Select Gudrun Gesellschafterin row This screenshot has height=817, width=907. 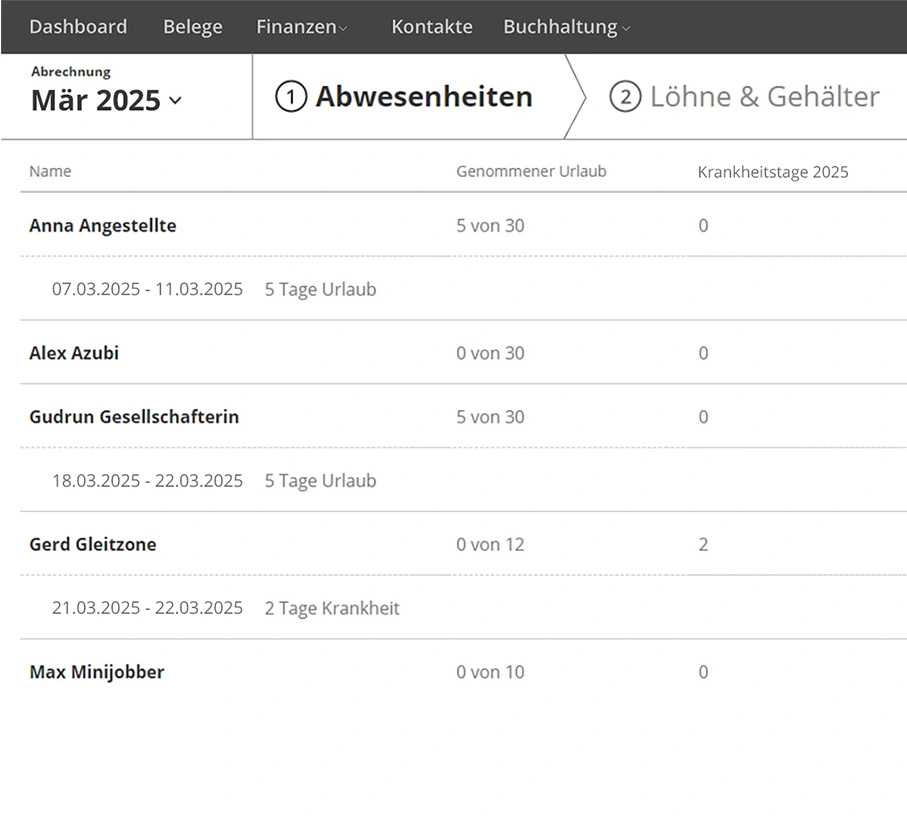134,417
